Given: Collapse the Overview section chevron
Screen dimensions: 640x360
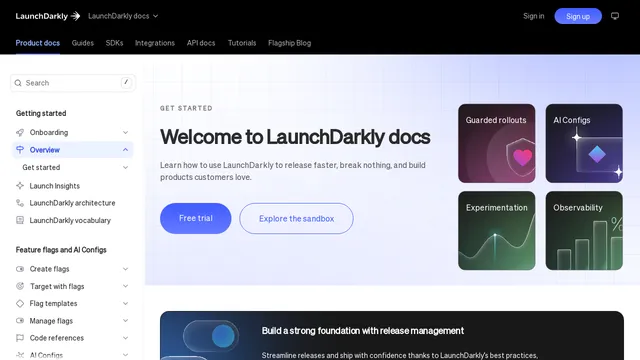Looking at the screenshot, I should (x=125, y=150).
